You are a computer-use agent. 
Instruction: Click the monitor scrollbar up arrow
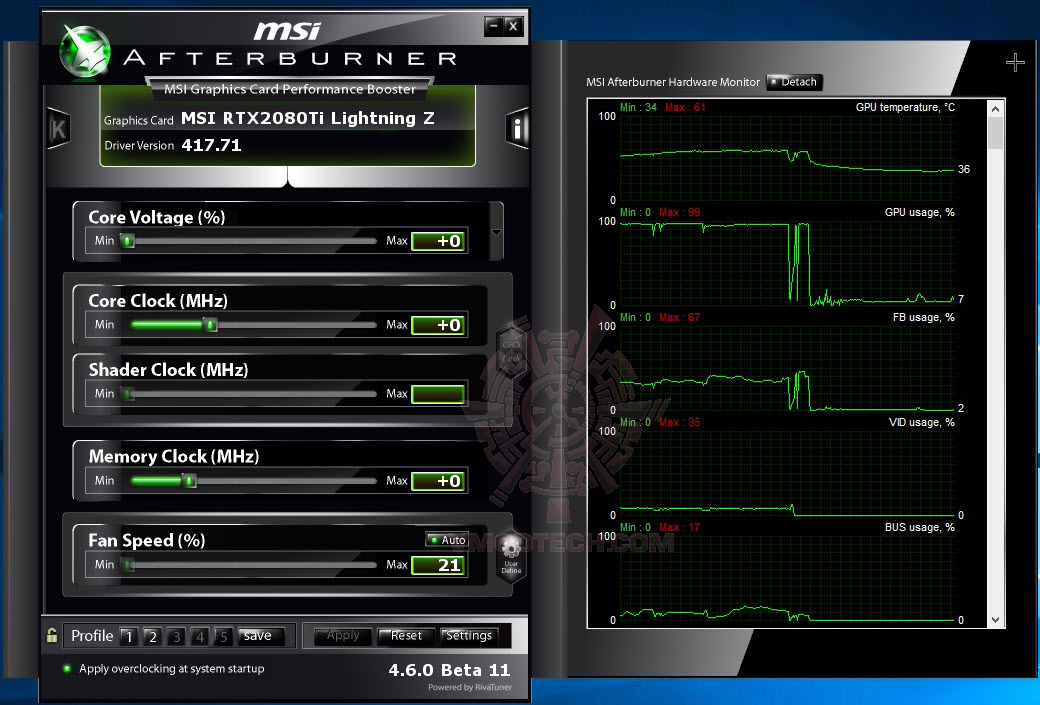[995, 108]
